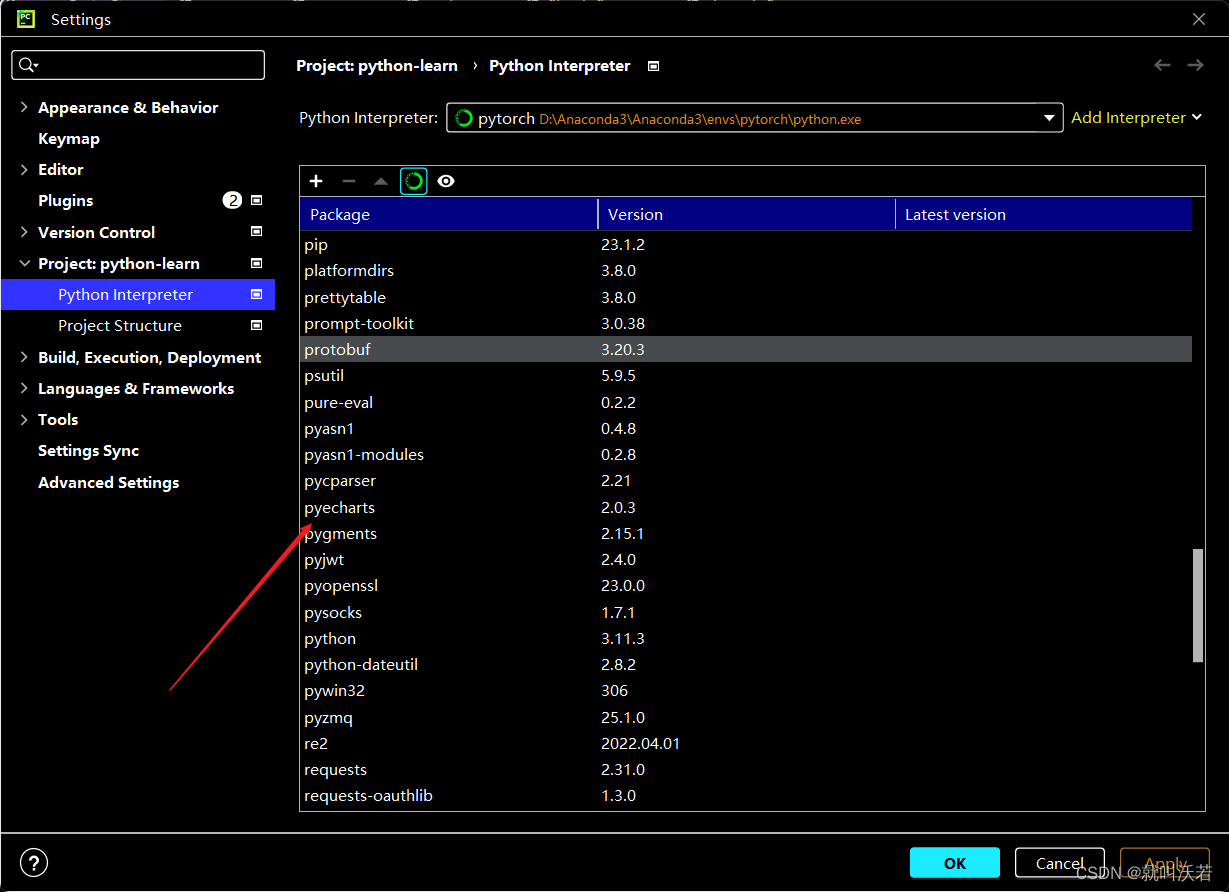Viewport: 1229px width, 892px height.
Task: Sort packages by the Package column header
Action: [340, 213]
